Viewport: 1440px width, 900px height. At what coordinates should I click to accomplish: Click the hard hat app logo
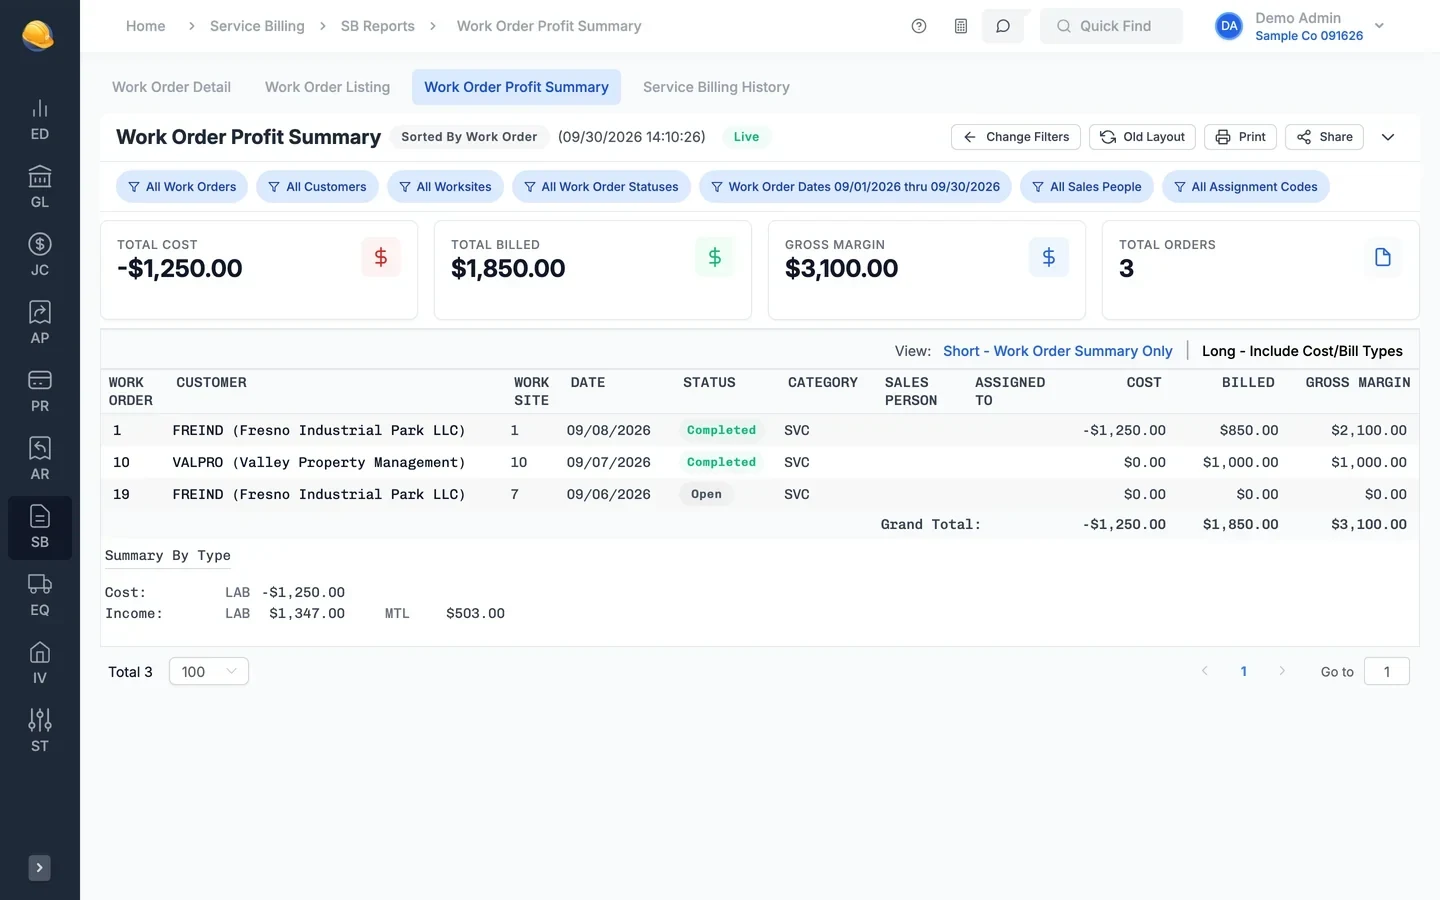[38, 35]
